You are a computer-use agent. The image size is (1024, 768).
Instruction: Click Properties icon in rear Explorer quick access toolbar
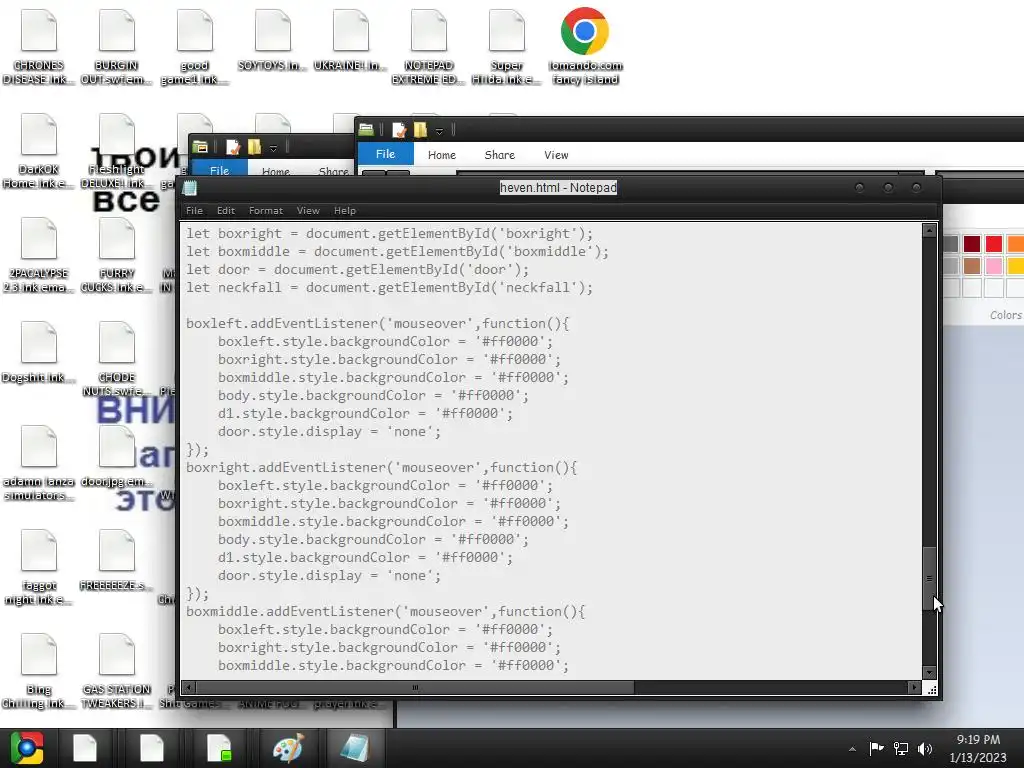click(232, 147)
